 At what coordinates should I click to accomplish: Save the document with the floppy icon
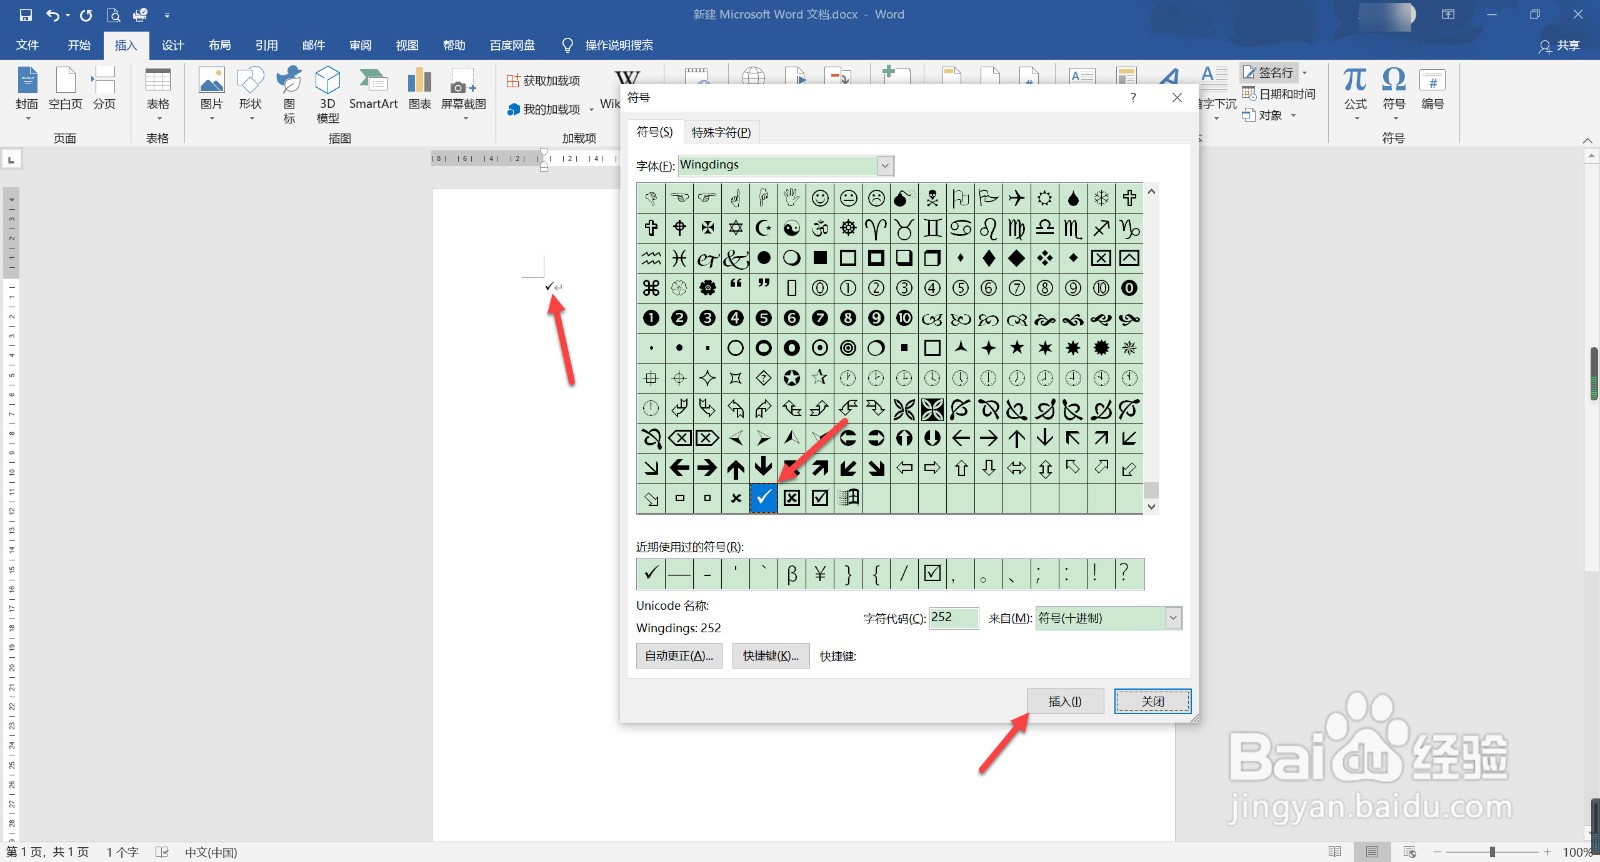26,15
